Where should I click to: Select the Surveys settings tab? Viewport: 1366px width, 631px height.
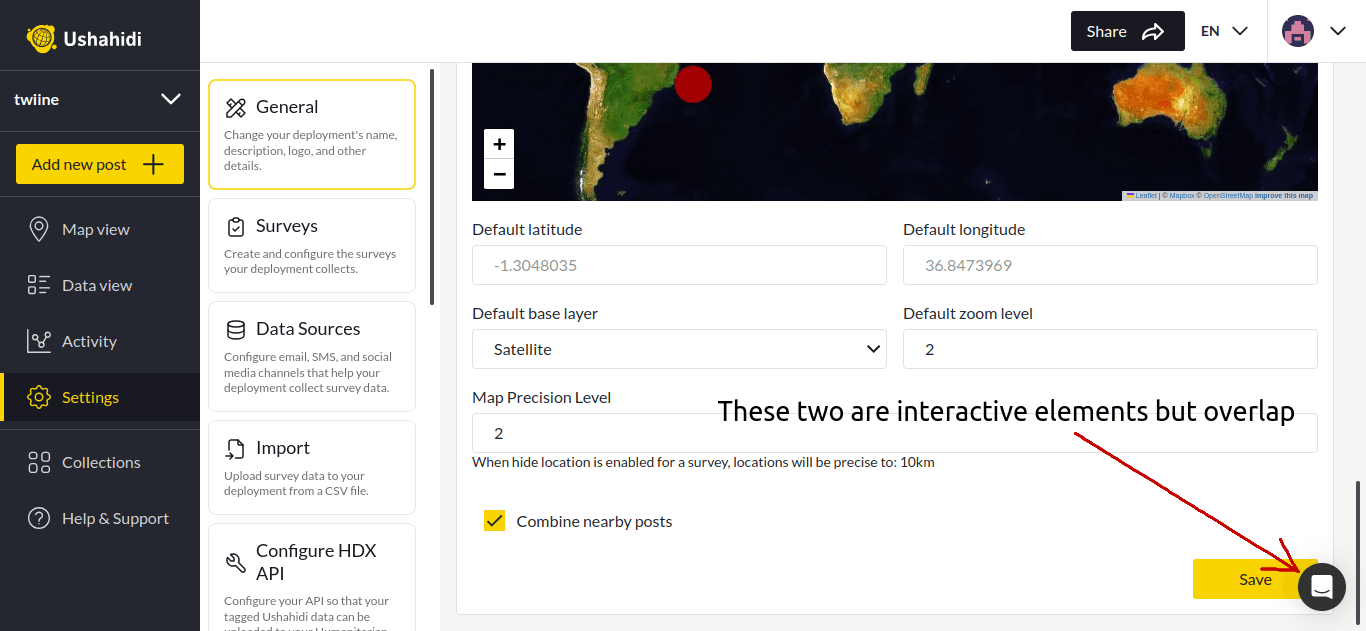pos(311,245)
